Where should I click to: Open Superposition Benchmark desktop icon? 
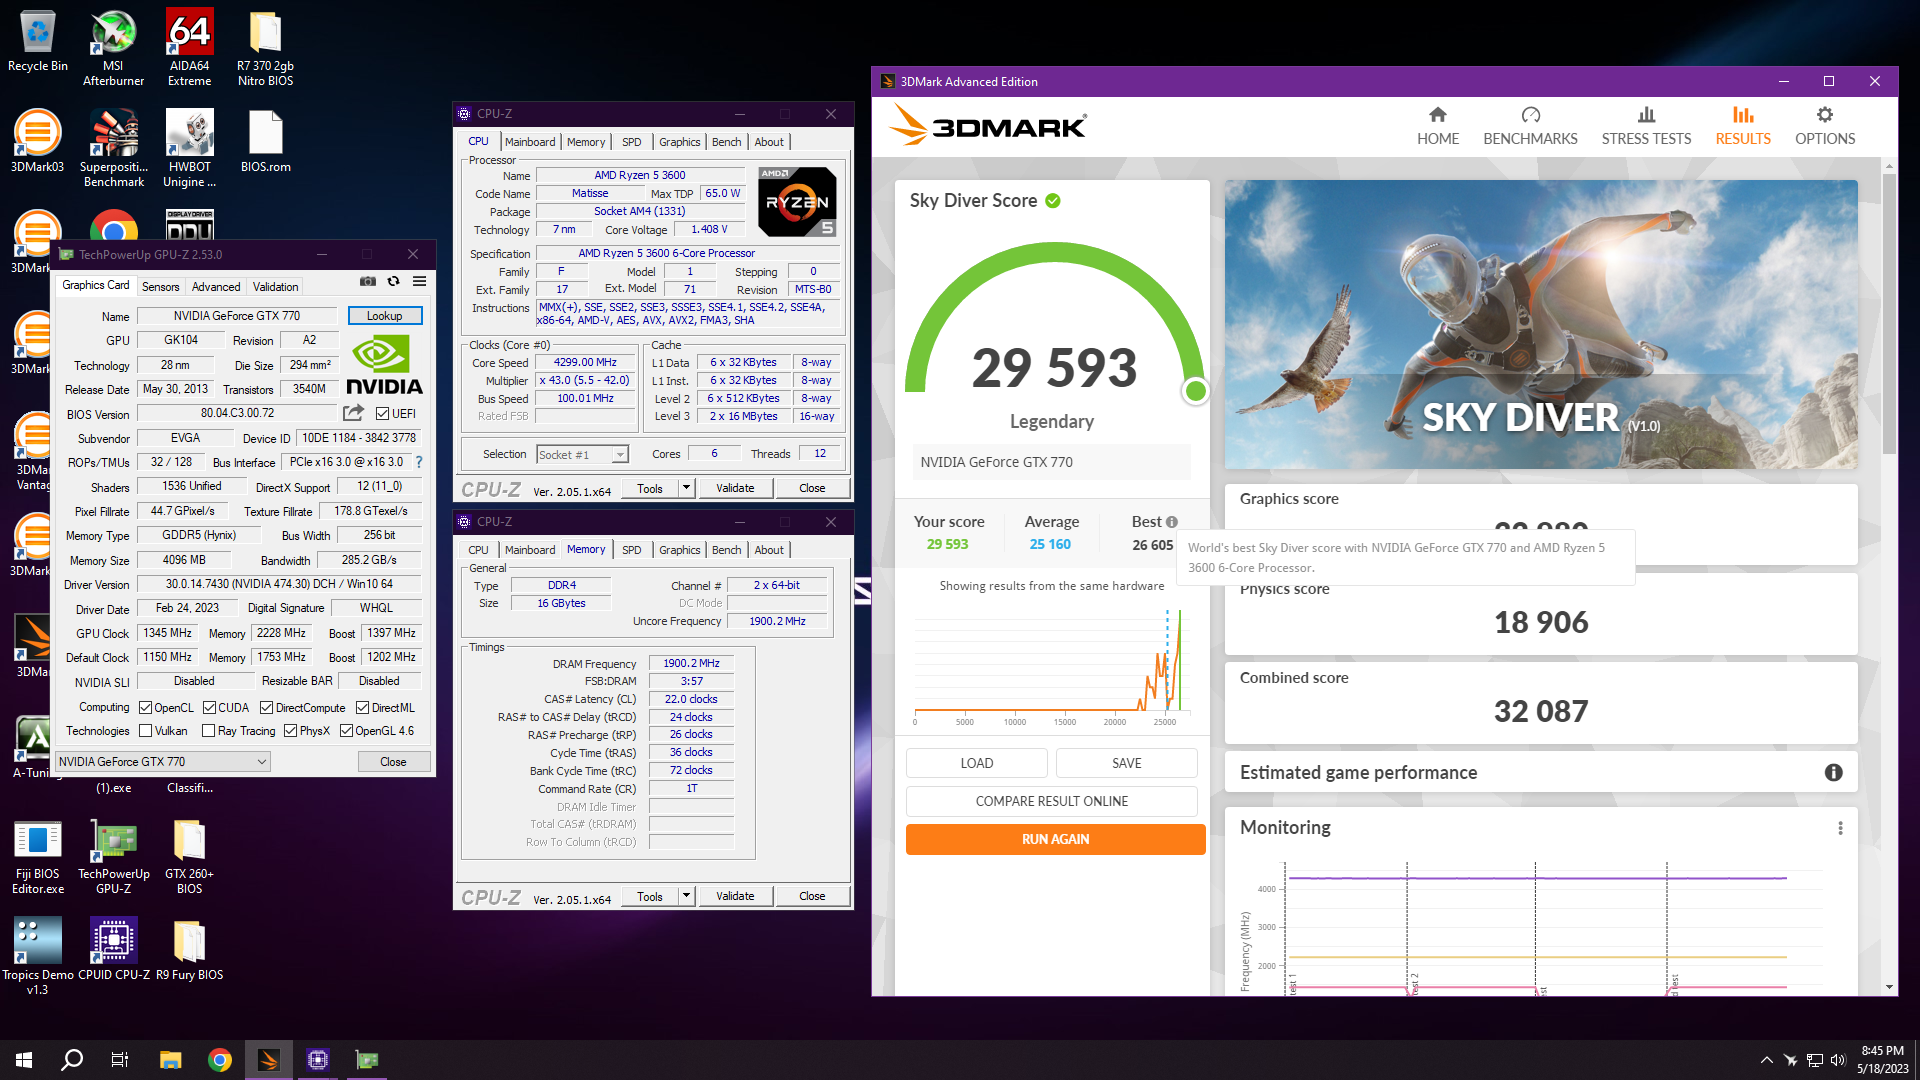pyautogui.click(x=113, y=148)
